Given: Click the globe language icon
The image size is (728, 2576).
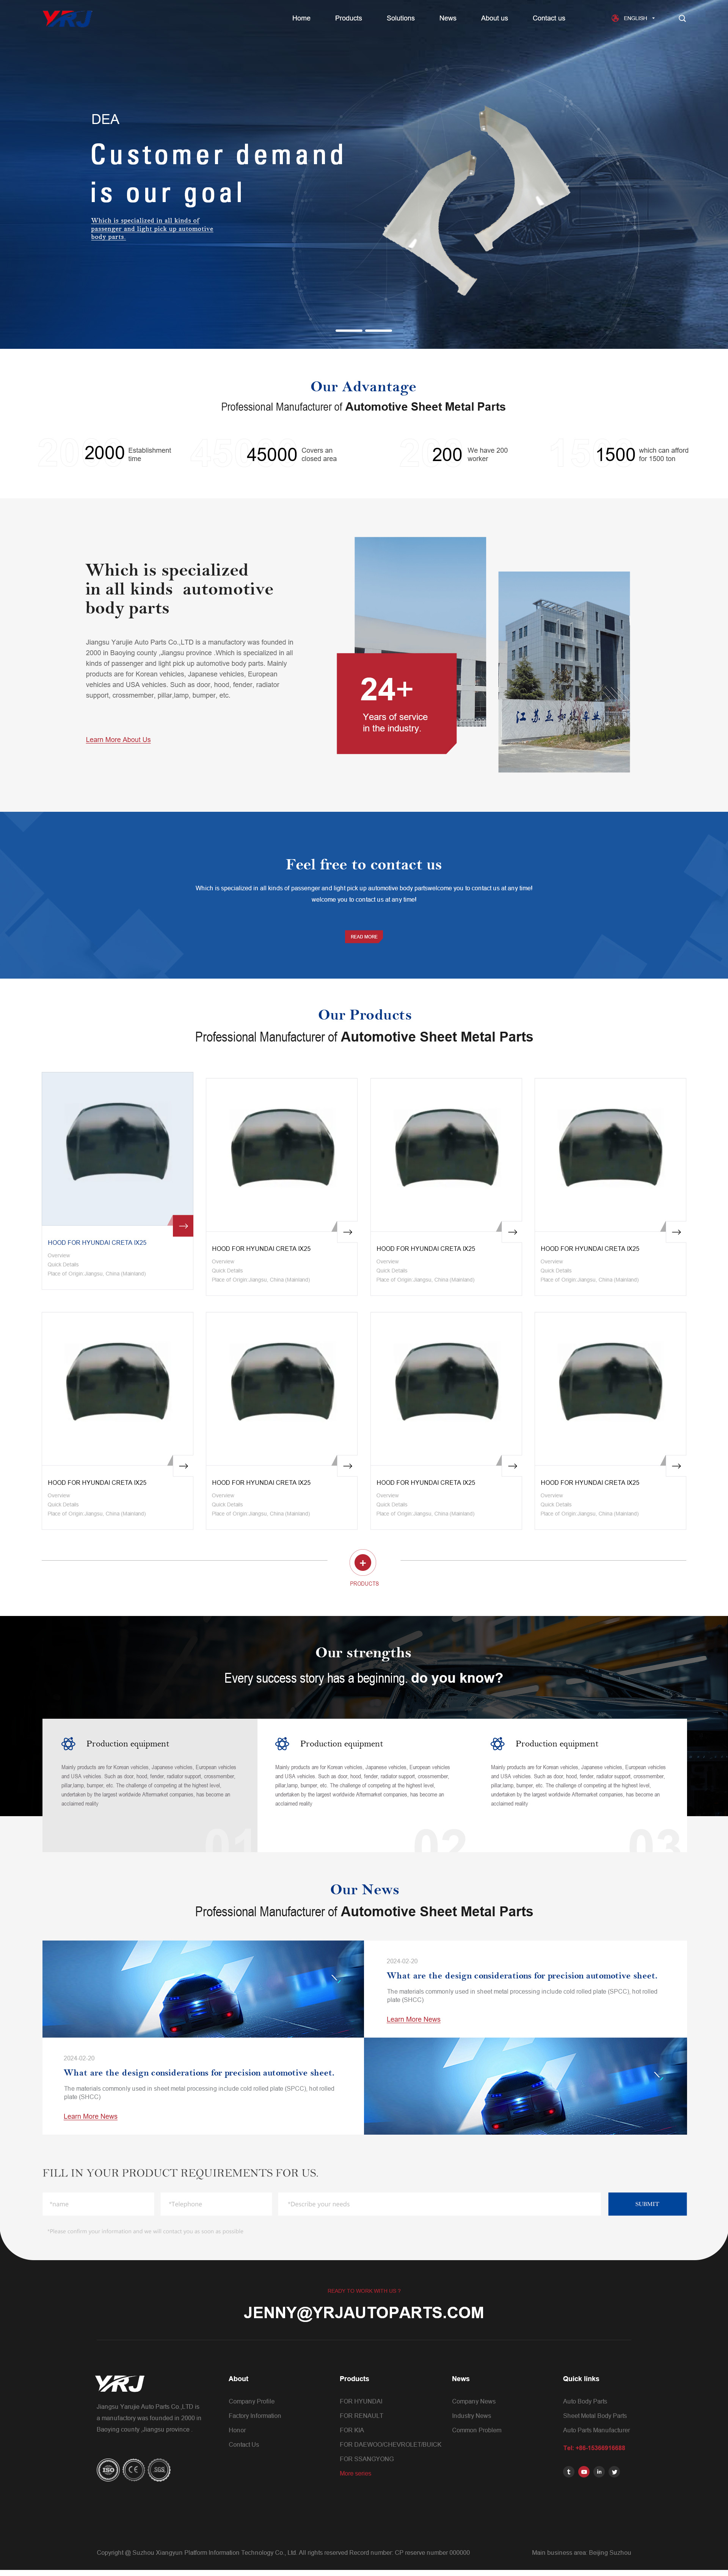Looking at the screenshot, I should (615, 18).
